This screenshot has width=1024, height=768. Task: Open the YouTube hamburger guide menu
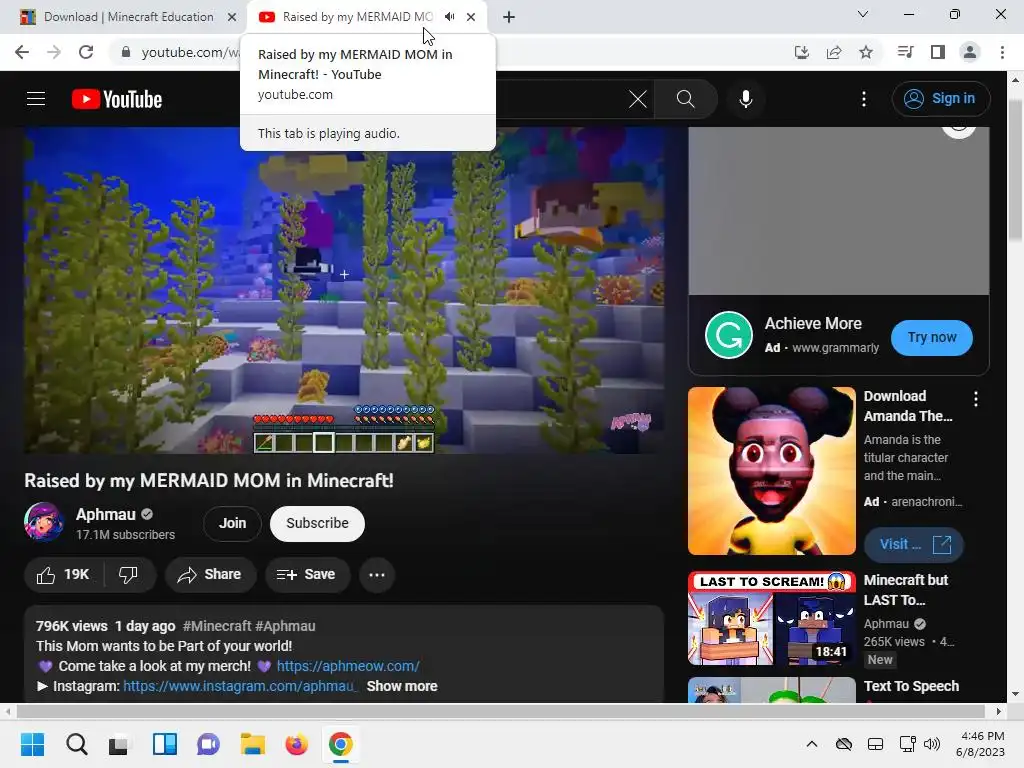(36, 99)
